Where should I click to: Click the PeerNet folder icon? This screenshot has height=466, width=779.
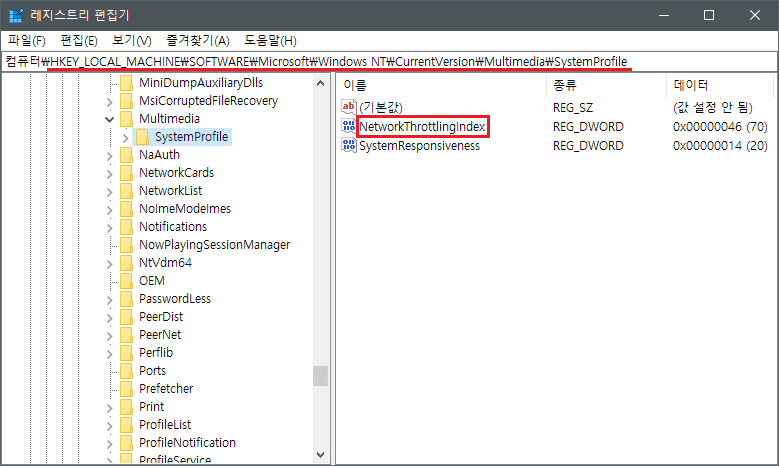point(127,335)
